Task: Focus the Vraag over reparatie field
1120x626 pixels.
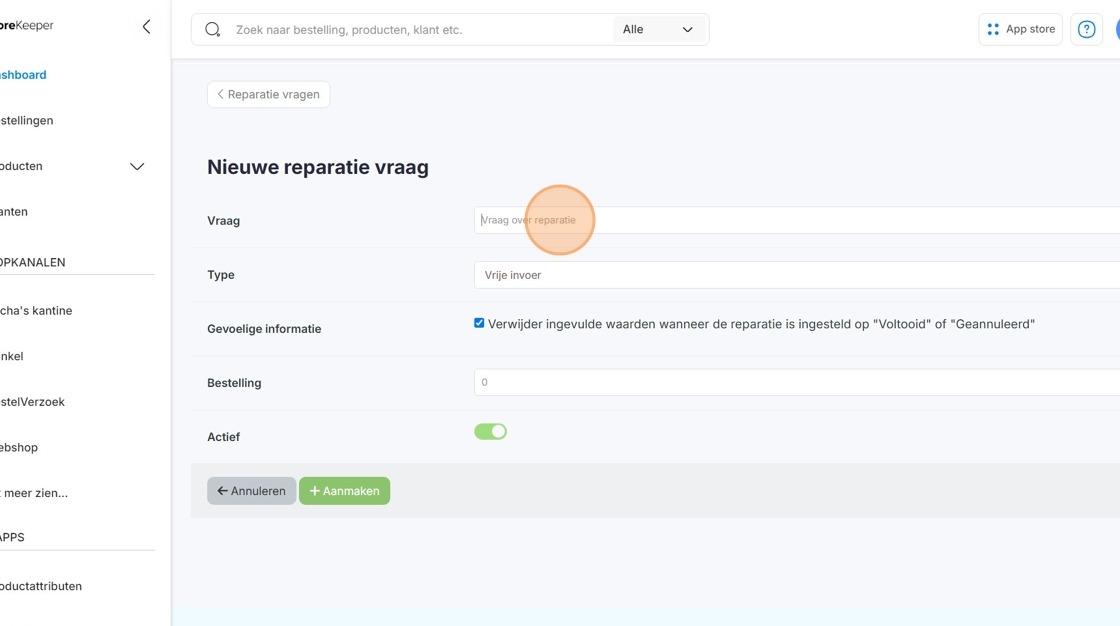Action: pyautogui.click(x=797, y=220)
